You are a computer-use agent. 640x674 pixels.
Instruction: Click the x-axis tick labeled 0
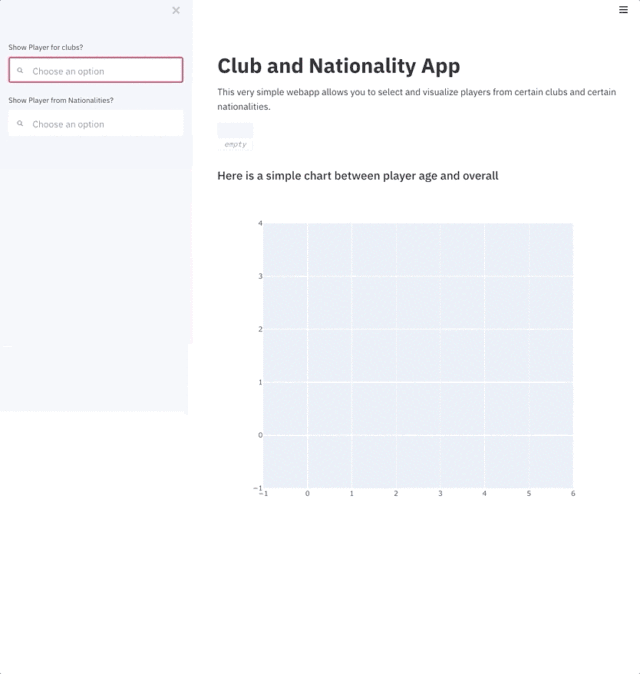point(307,493)
